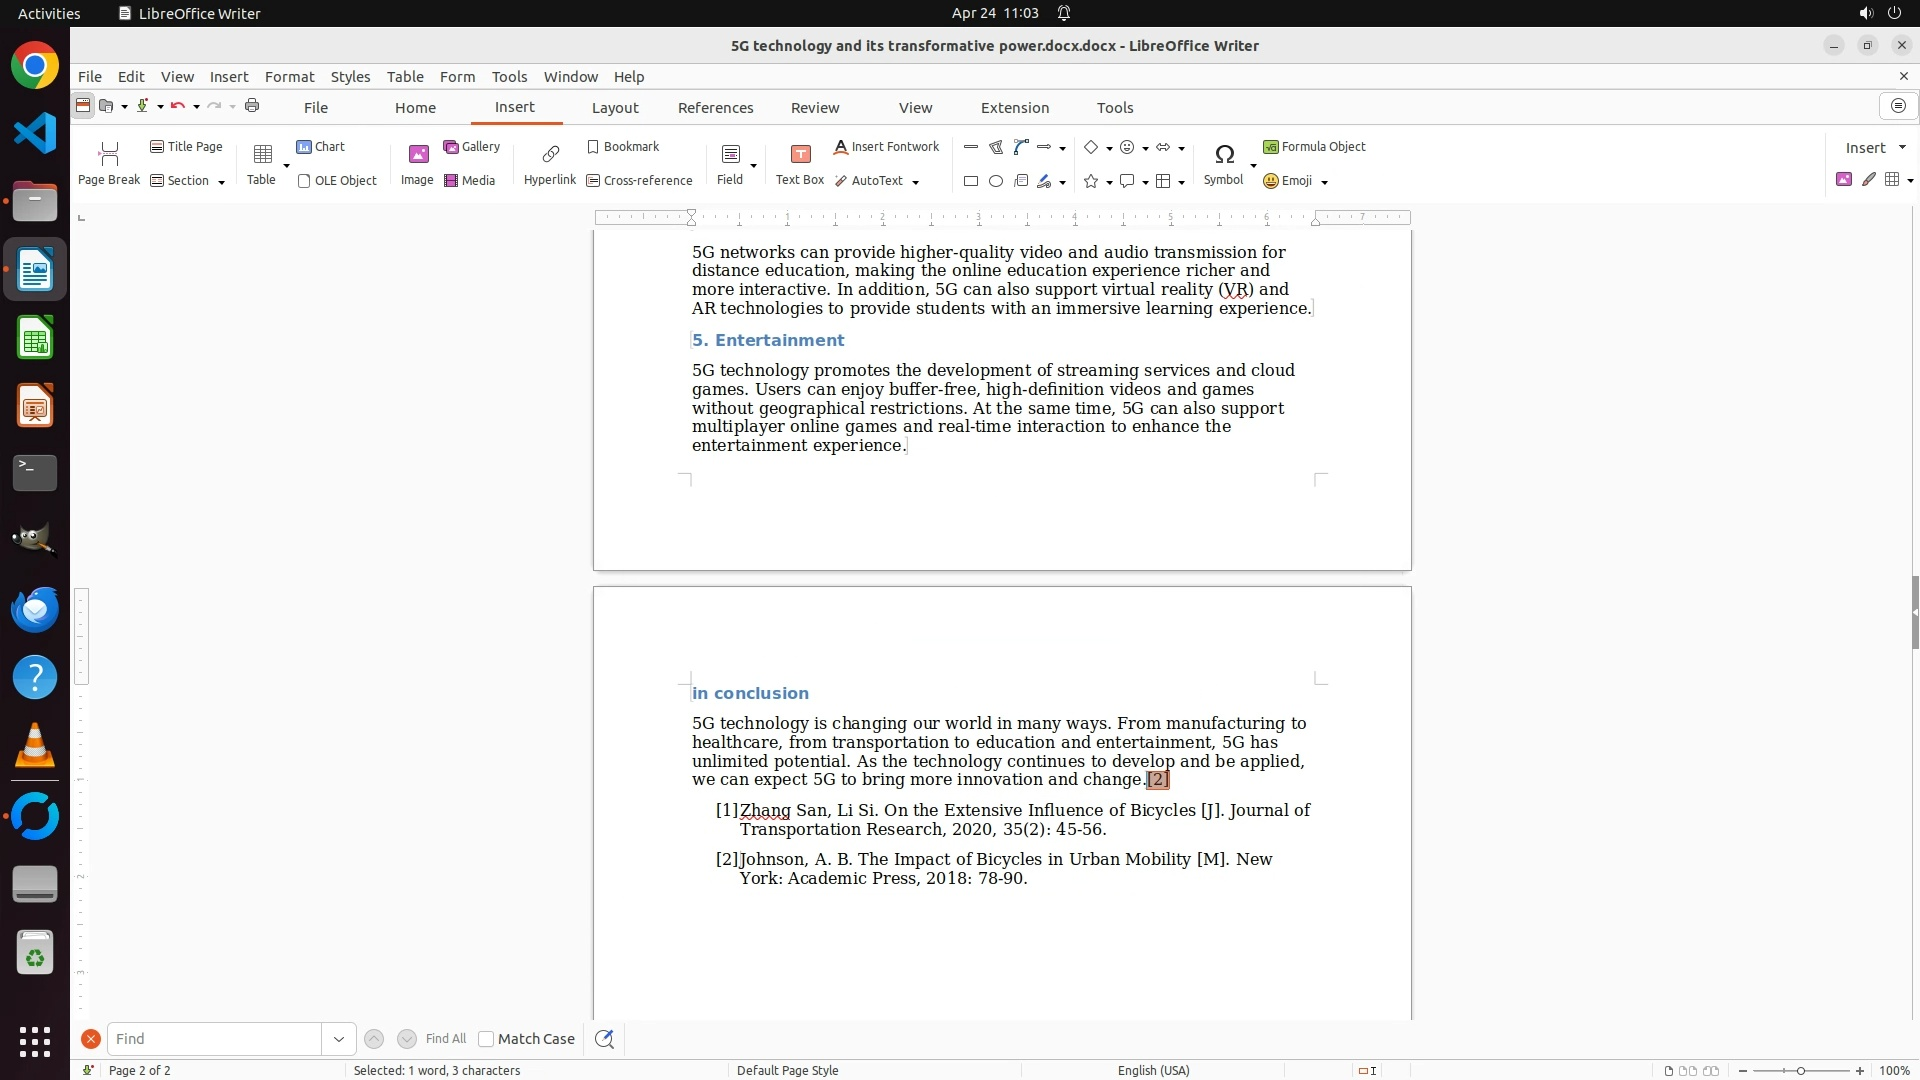The height and width of the screenshot is (1080, 1920).
Task: Open the Hyperlink dialog
Action: pos(549,163)
